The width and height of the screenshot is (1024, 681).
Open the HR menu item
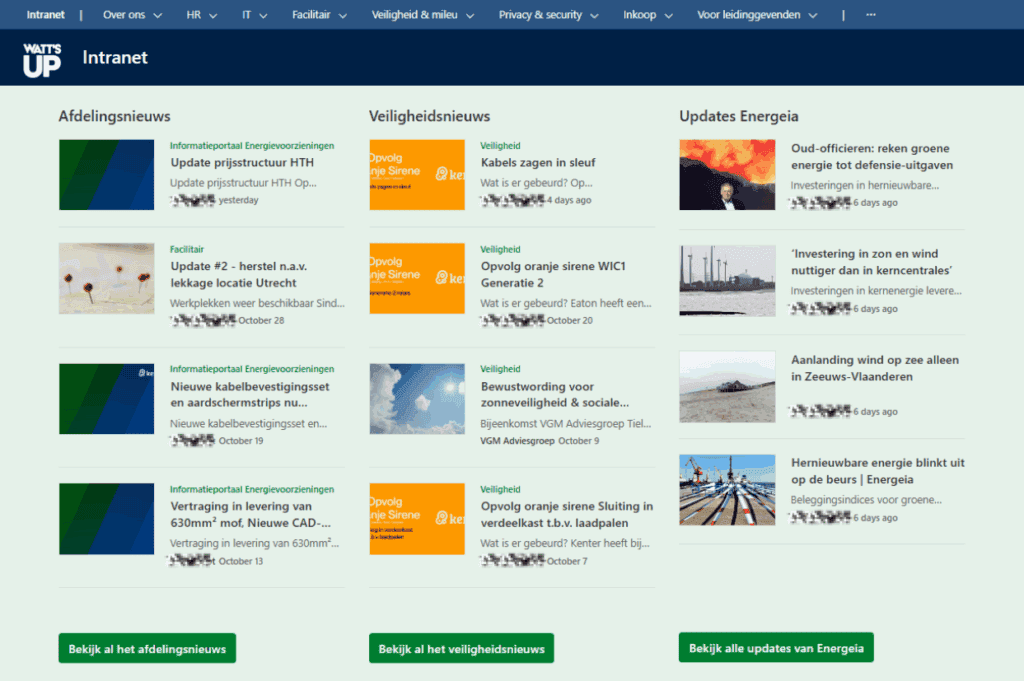tap(193, 14)
